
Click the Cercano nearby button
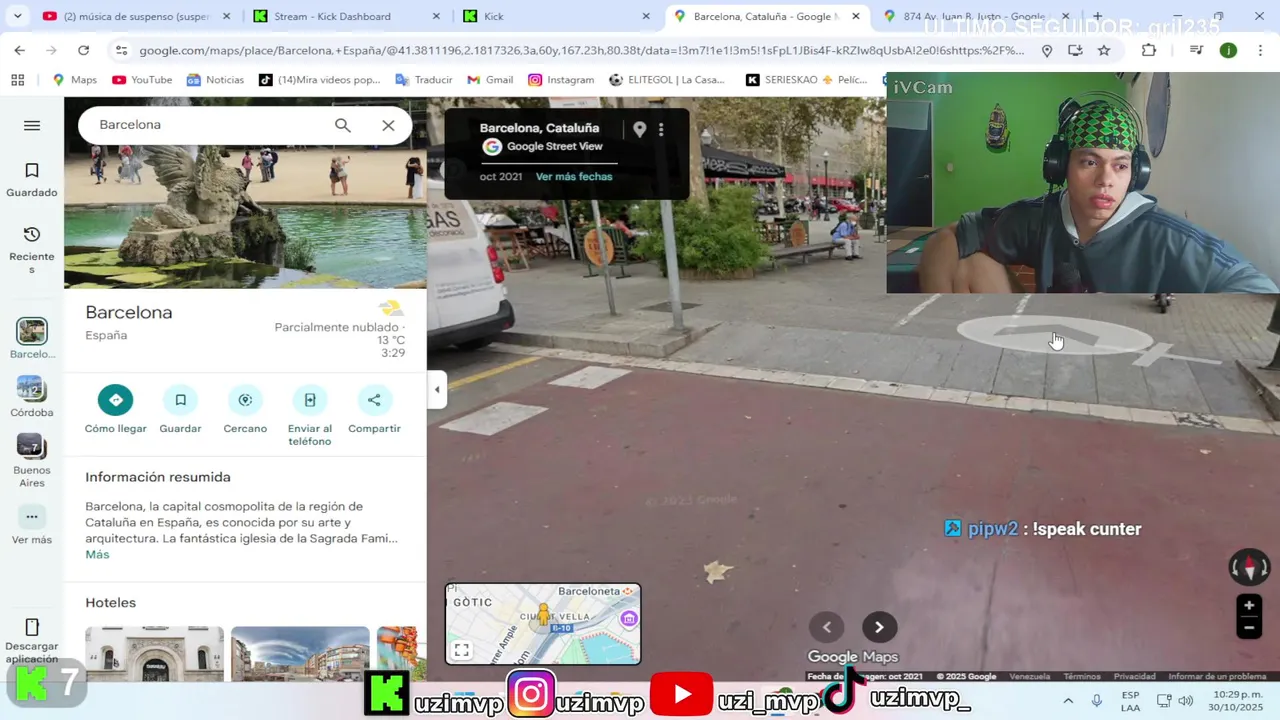(x=245, y=410)
